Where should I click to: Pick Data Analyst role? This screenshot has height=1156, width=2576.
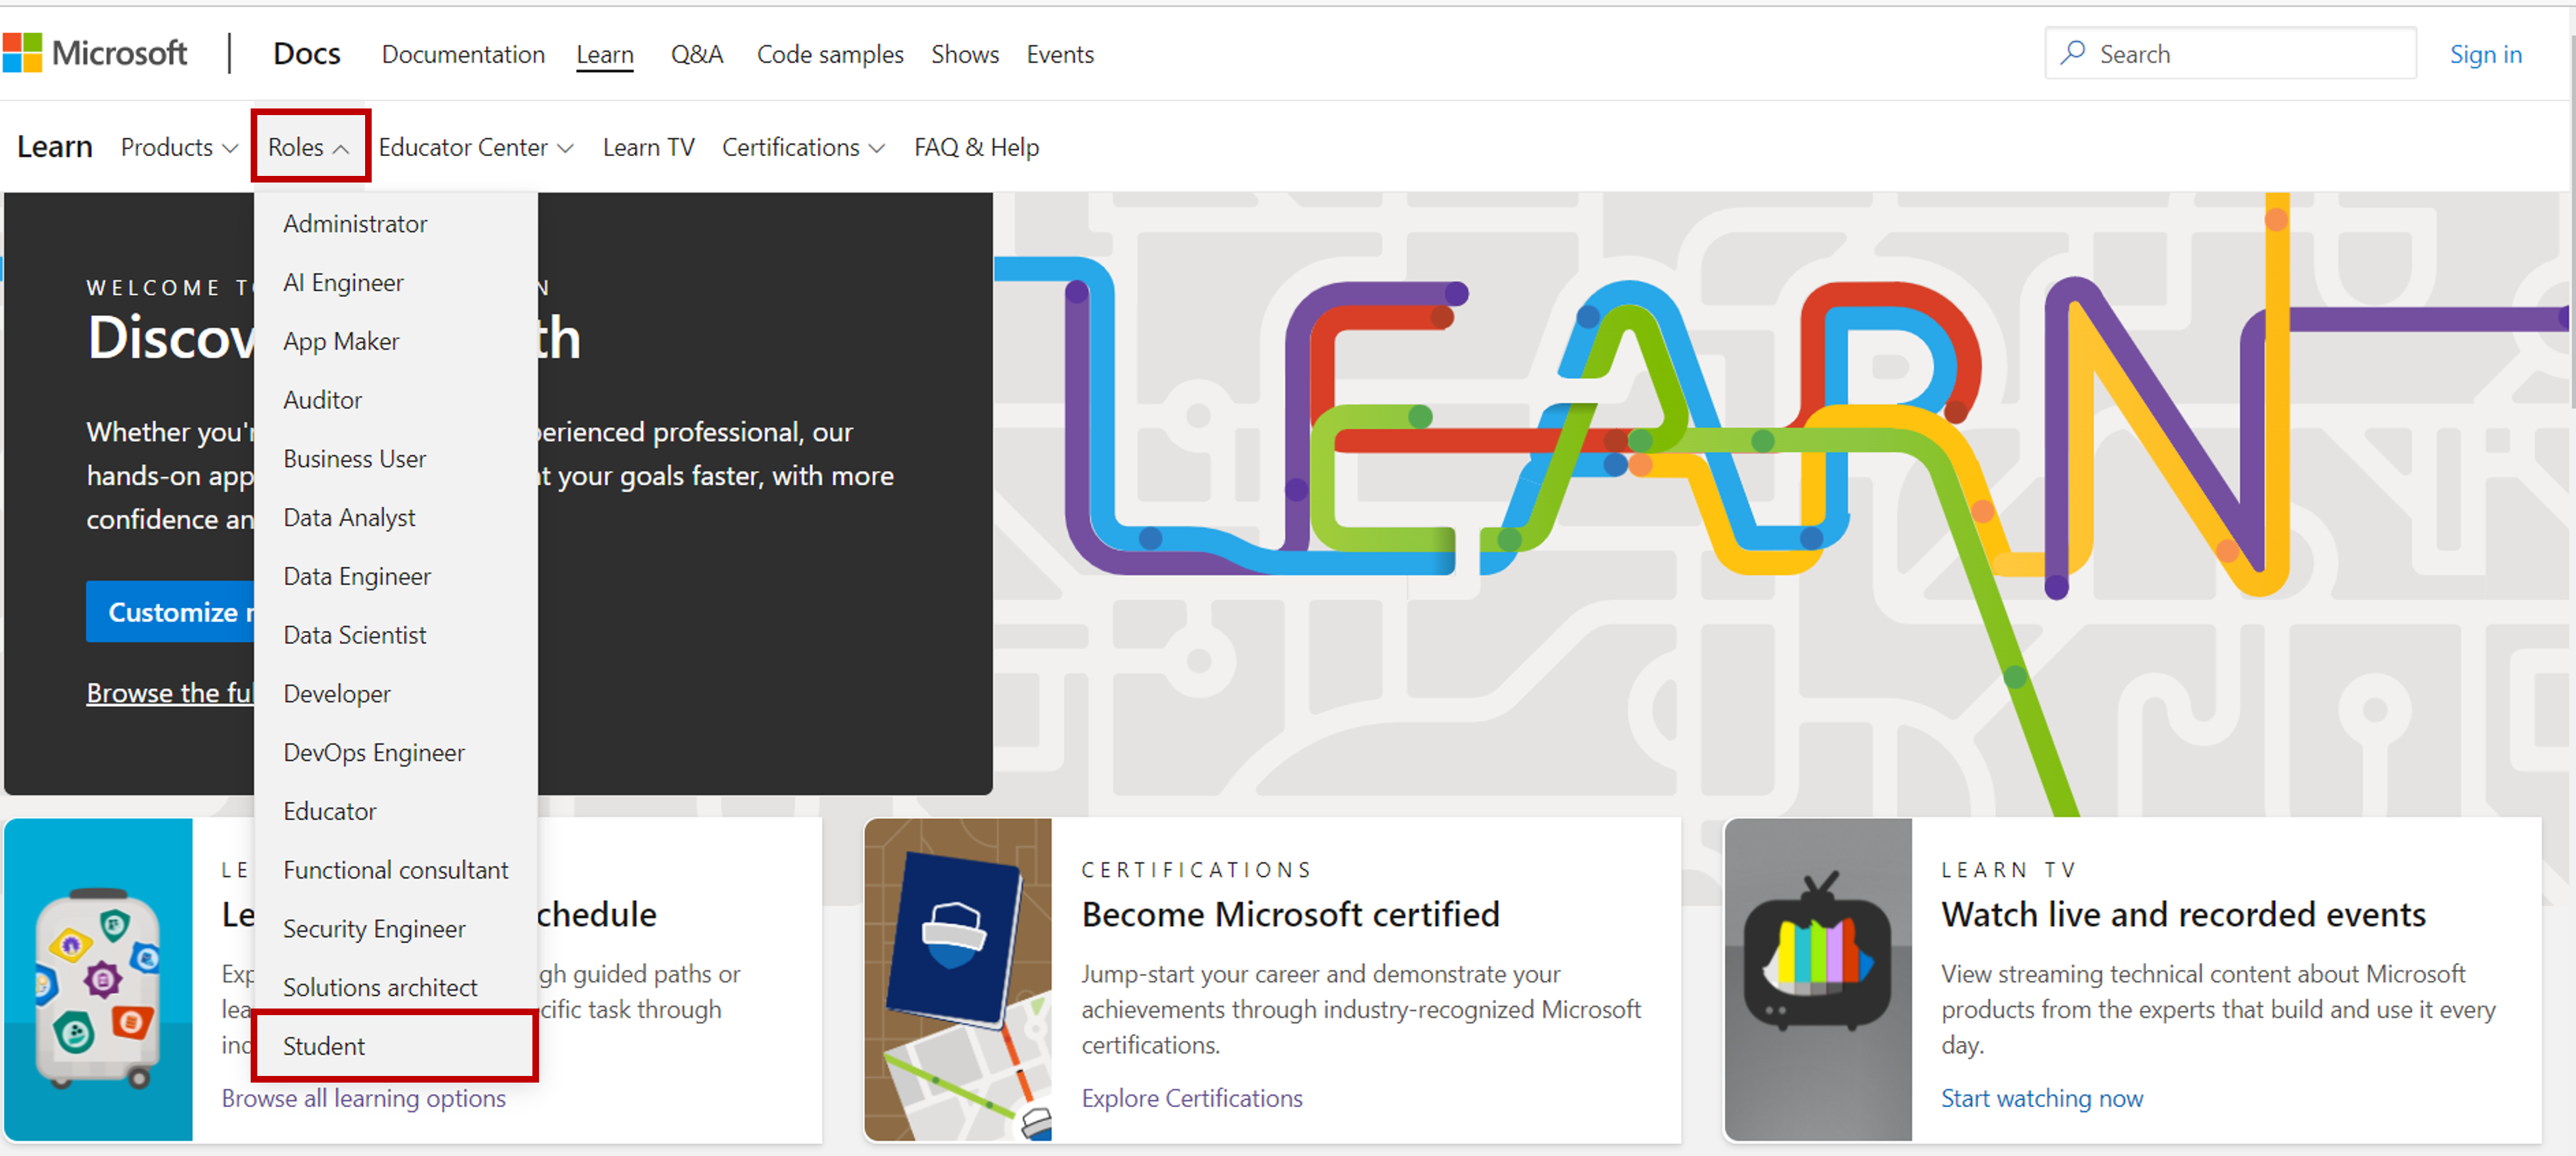pos(396,518)
